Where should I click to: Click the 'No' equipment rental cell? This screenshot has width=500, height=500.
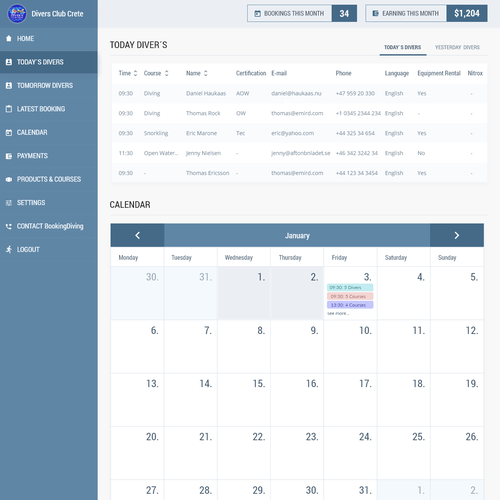point(421,153)
